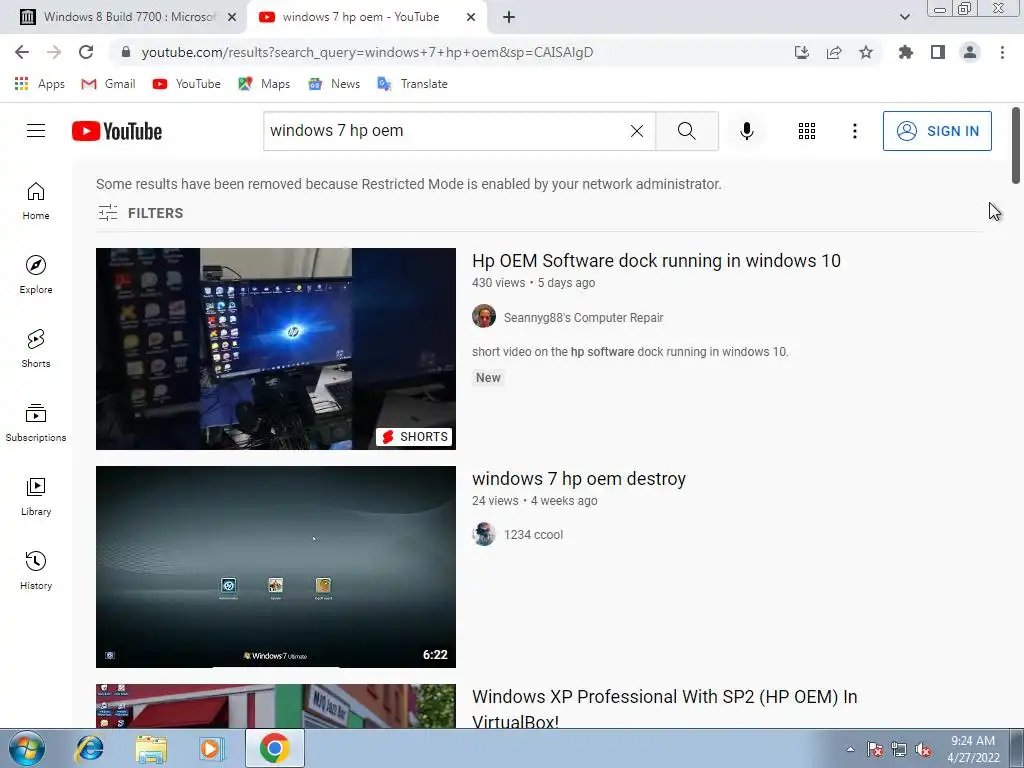Open the Maps bookmark

(x=264, y=84)
